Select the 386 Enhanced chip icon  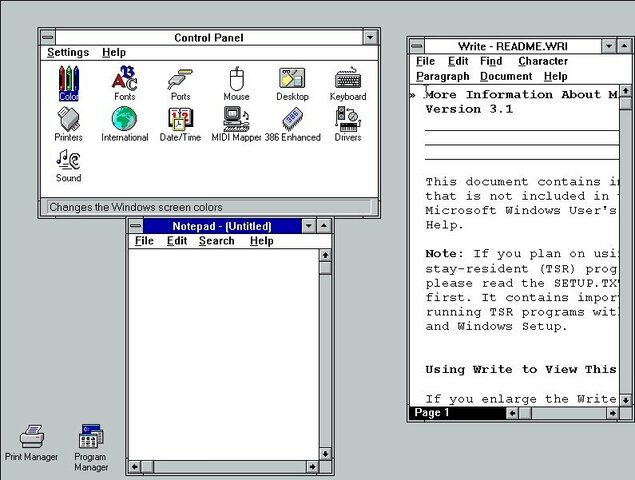click(x=292, y=124)
